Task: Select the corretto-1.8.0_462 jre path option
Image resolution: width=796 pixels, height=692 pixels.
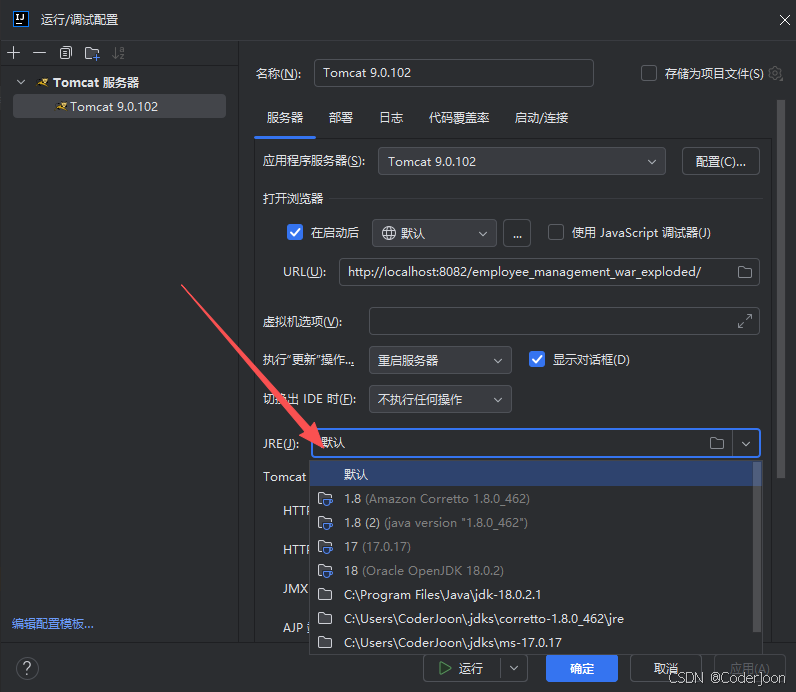Action: click(532, 618)
